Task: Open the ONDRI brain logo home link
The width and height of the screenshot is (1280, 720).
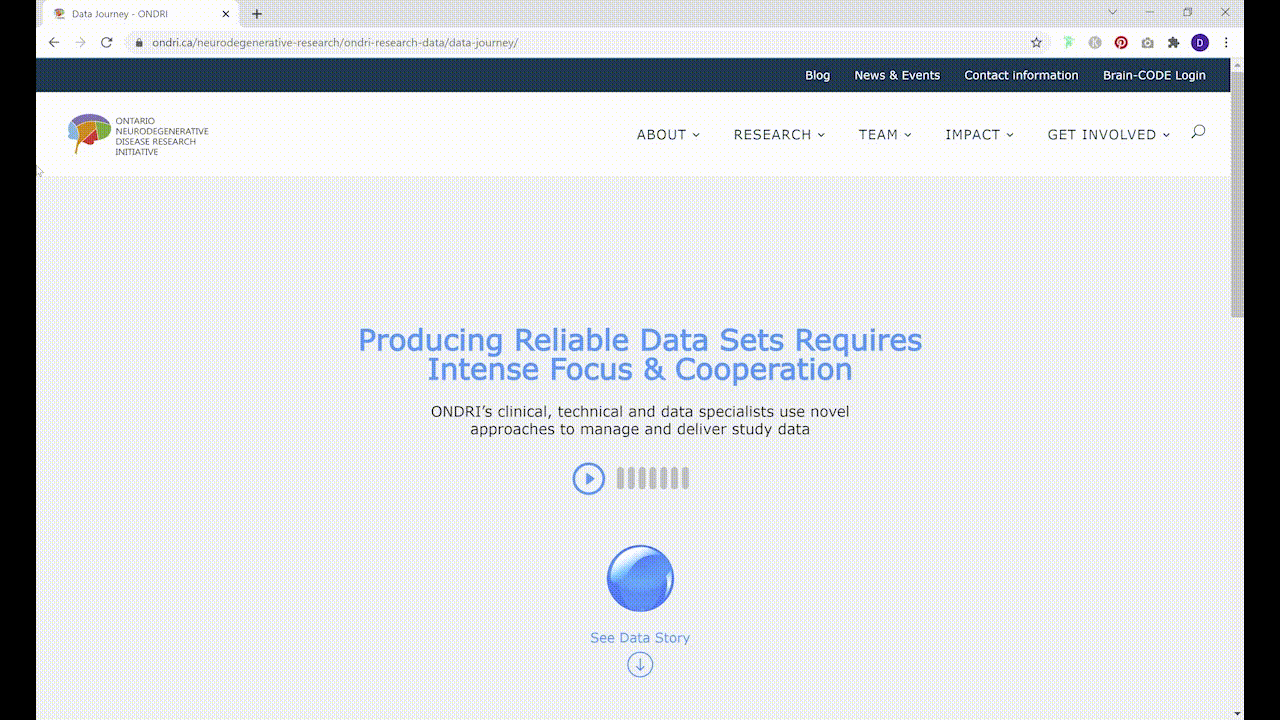Action: [138, 135]
